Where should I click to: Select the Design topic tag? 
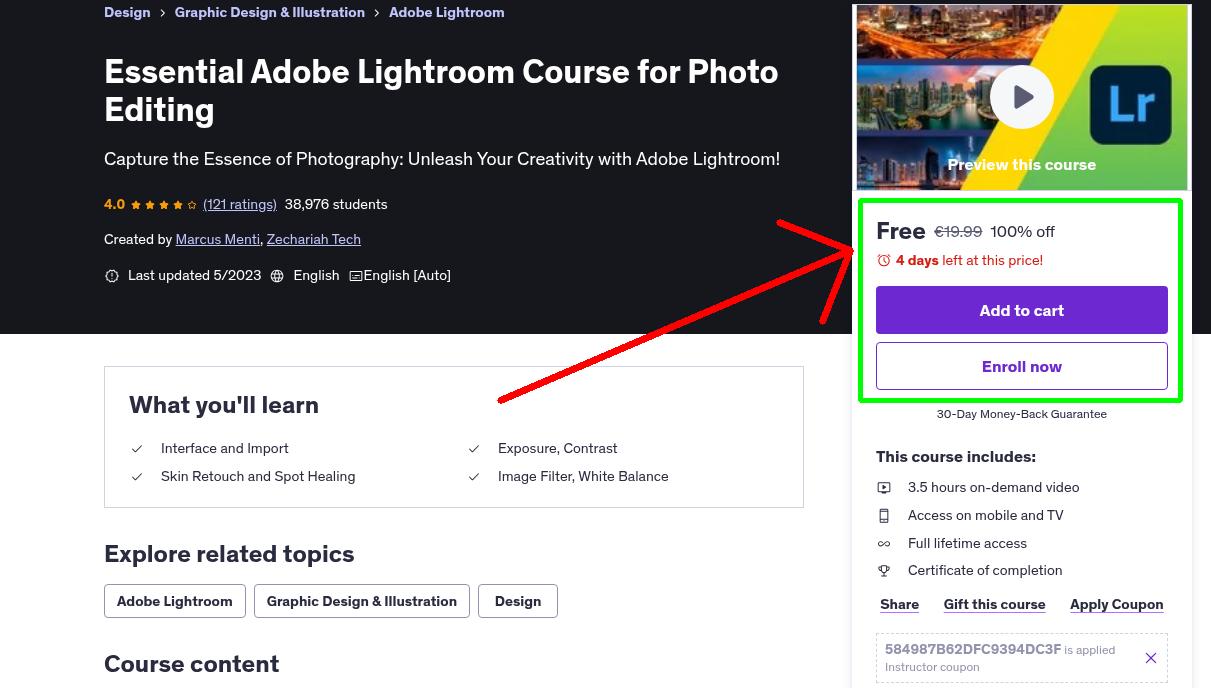[x=518, y=601]
